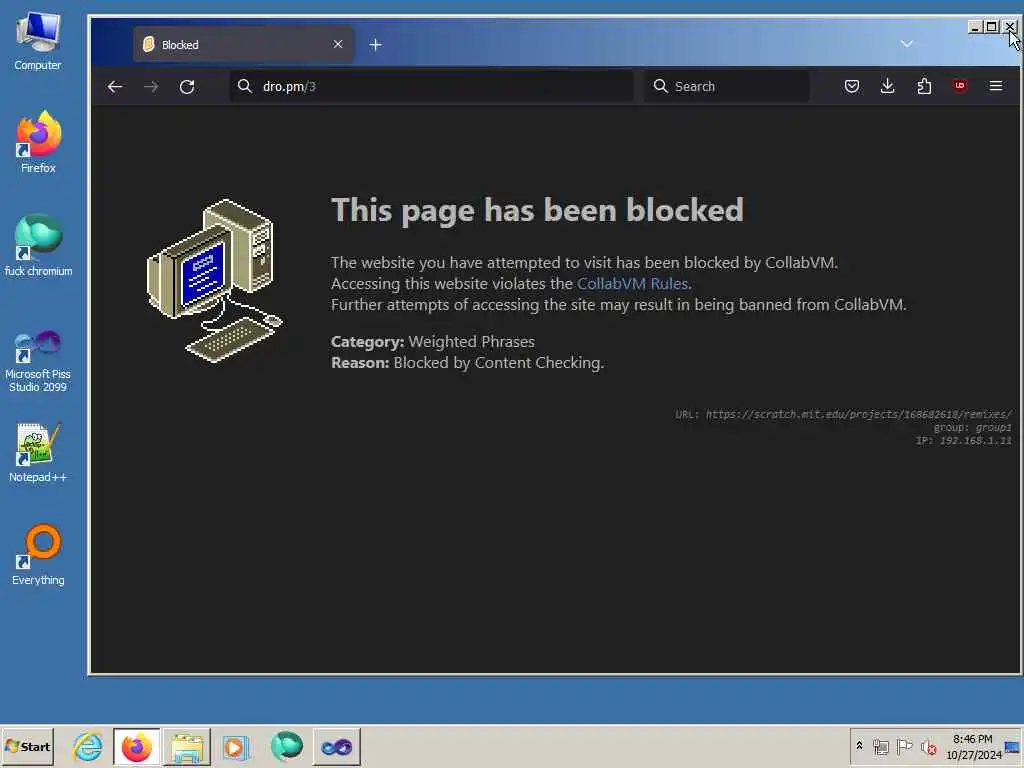
Task: Click the Show desktop button
Action: tap(1013, 746)
